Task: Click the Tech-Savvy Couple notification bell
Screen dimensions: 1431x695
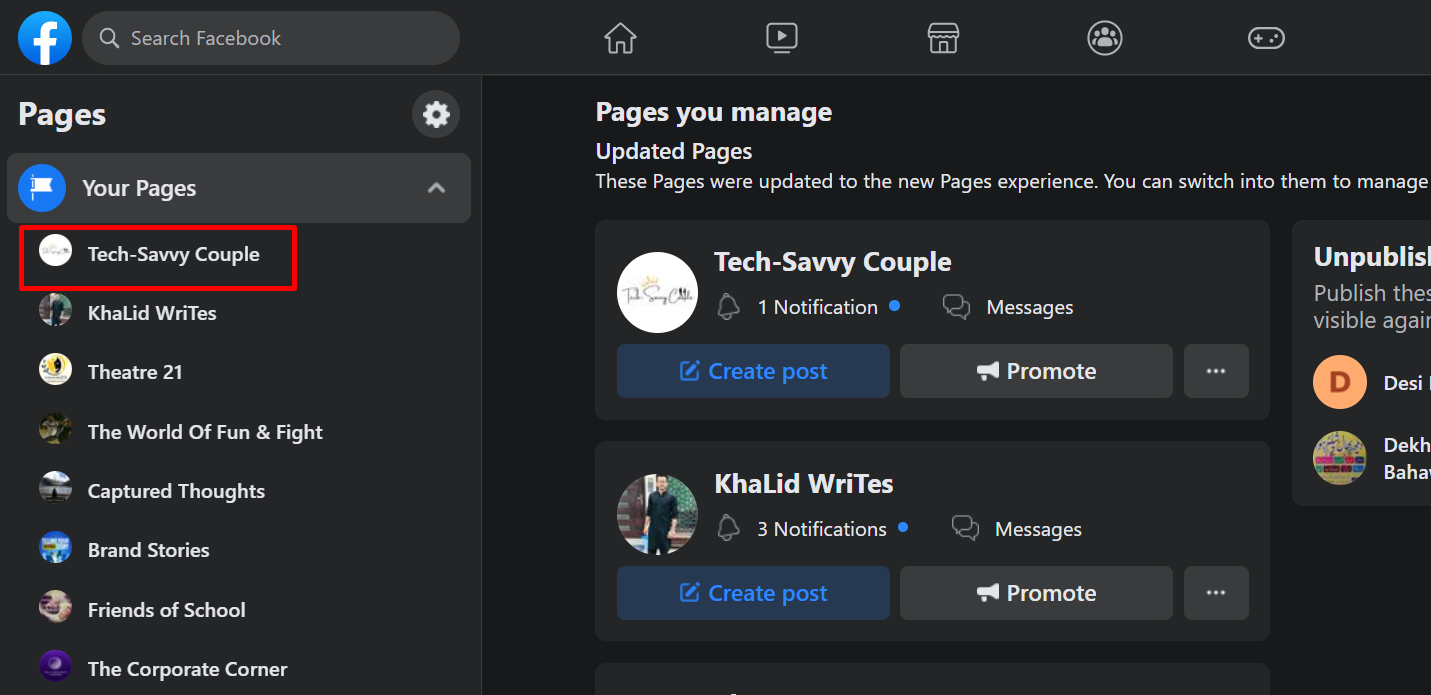Action: tap(729, 307)
